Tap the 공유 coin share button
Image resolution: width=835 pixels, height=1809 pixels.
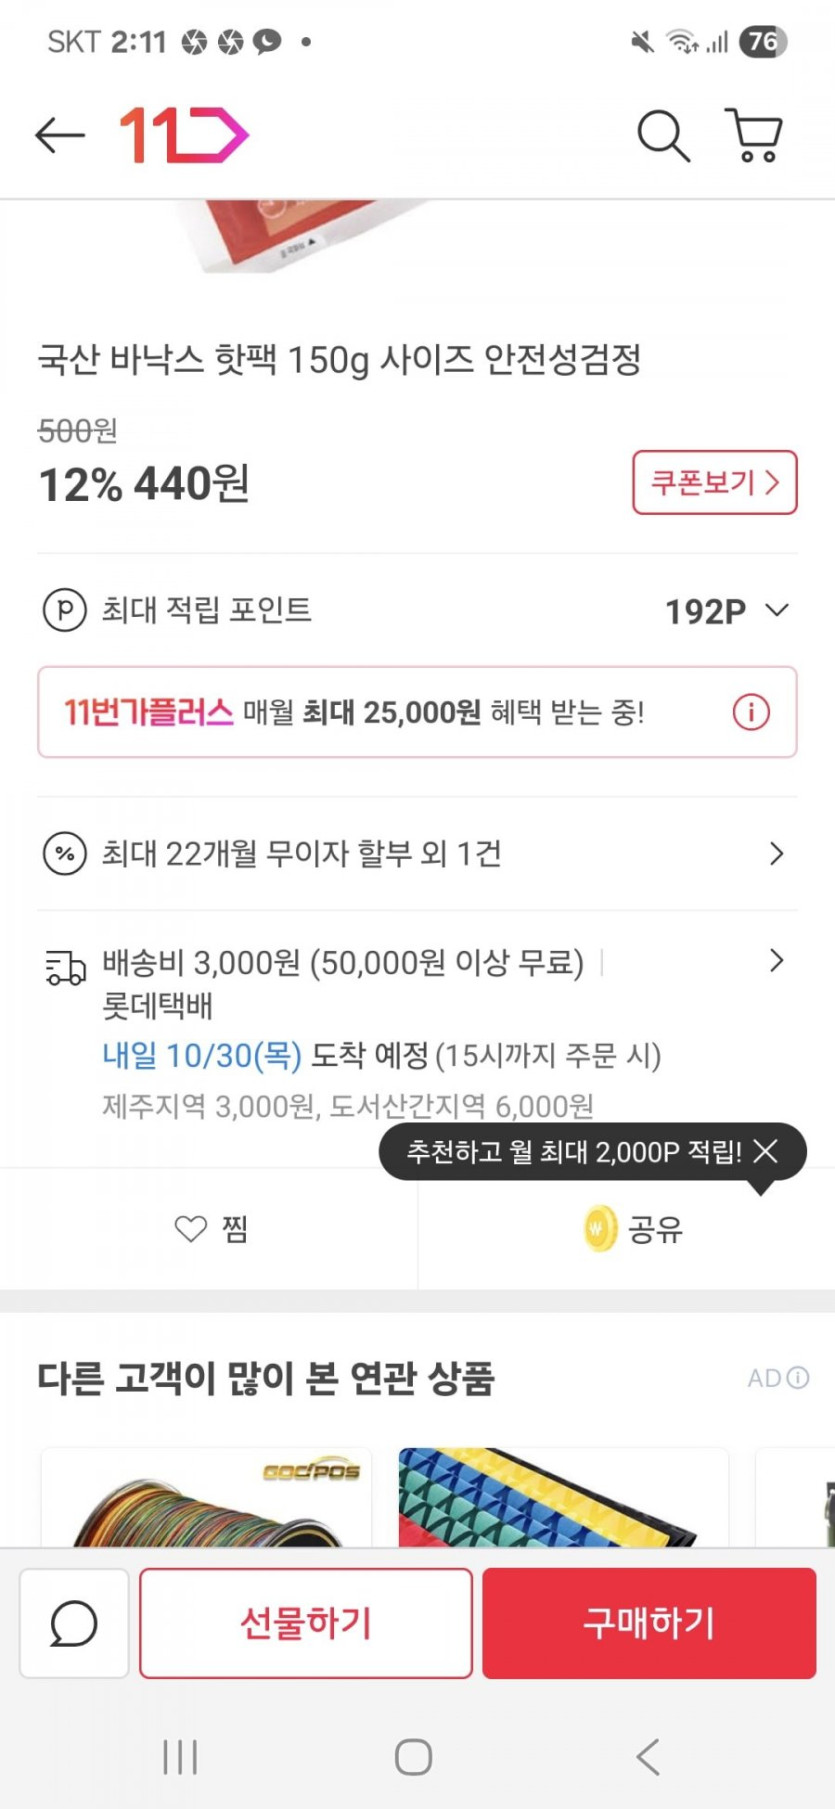pos(632,1229)
